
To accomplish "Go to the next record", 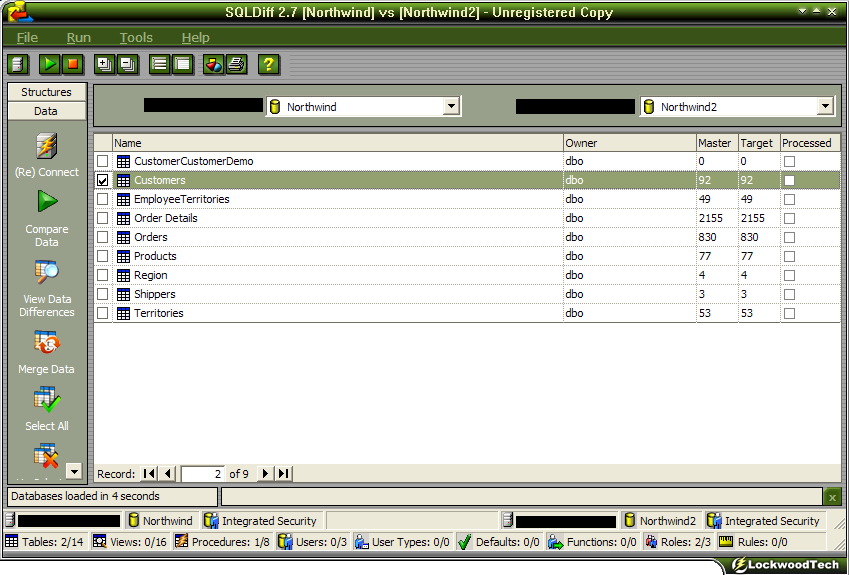I will click(x=265, y=474).
